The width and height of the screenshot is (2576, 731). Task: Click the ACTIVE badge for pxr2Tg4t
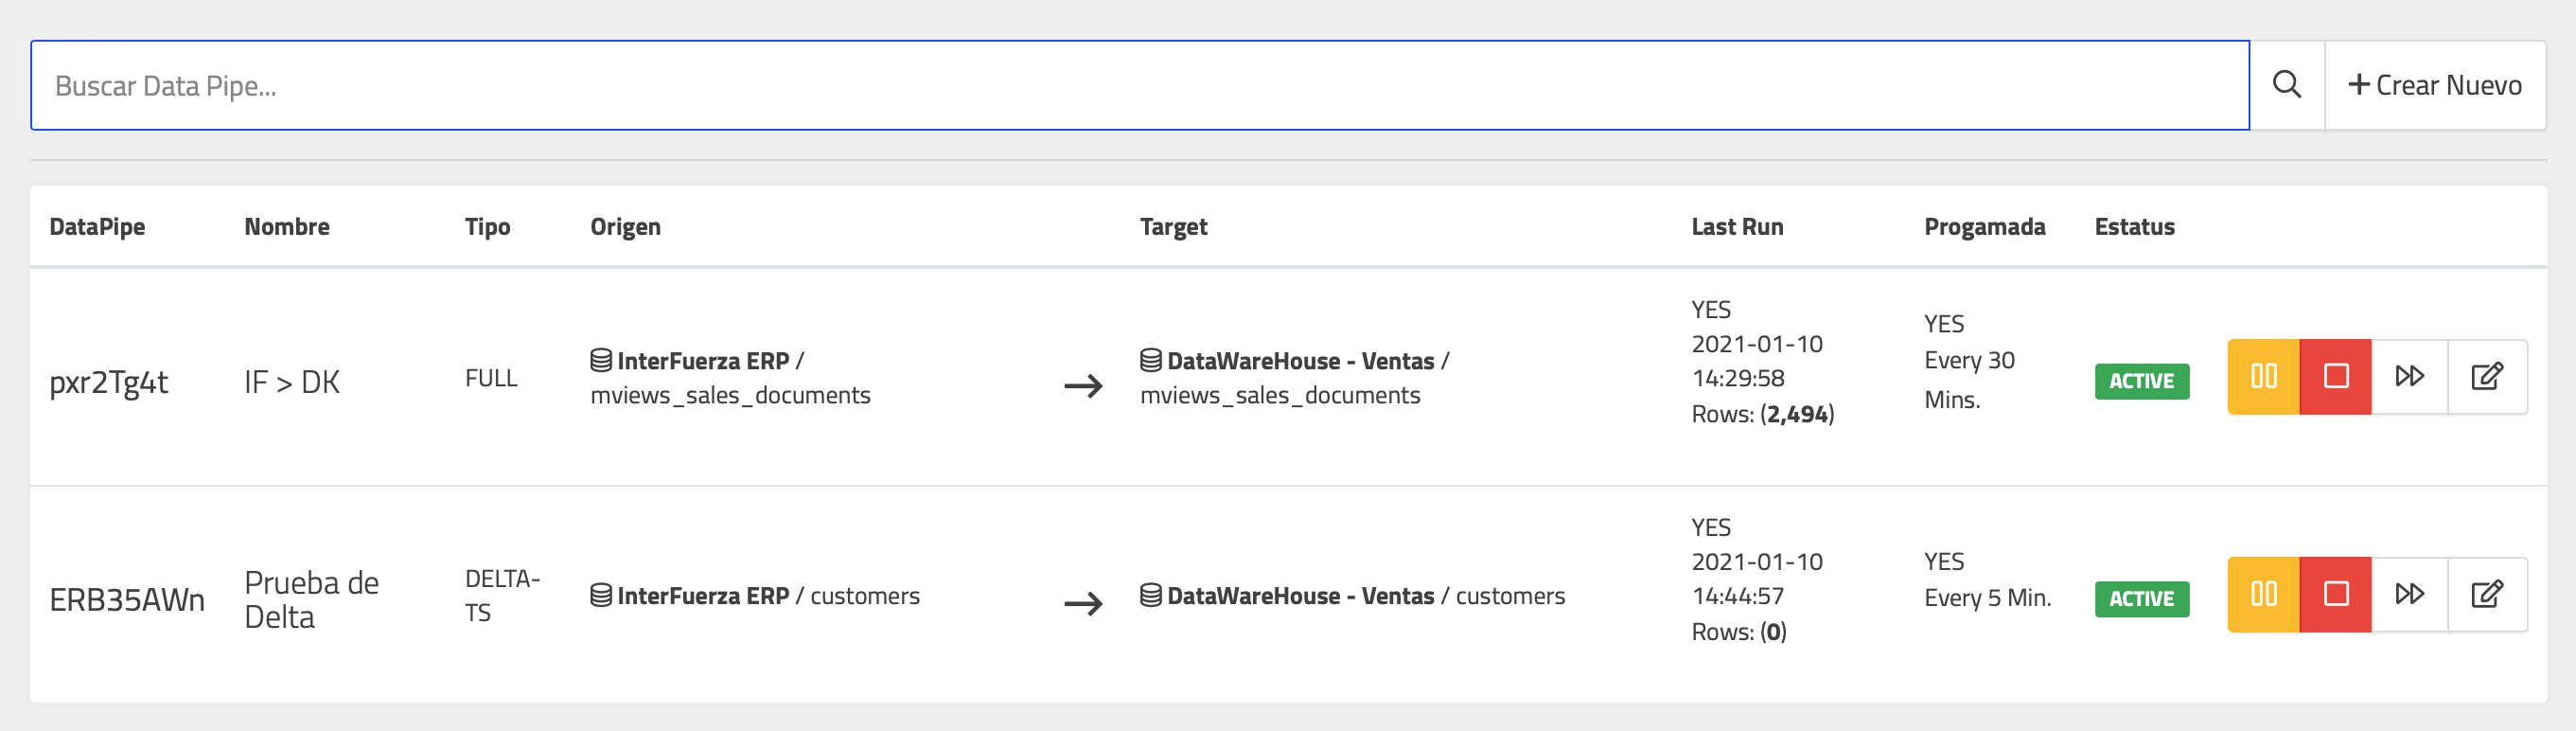[x=2141, y=381]
